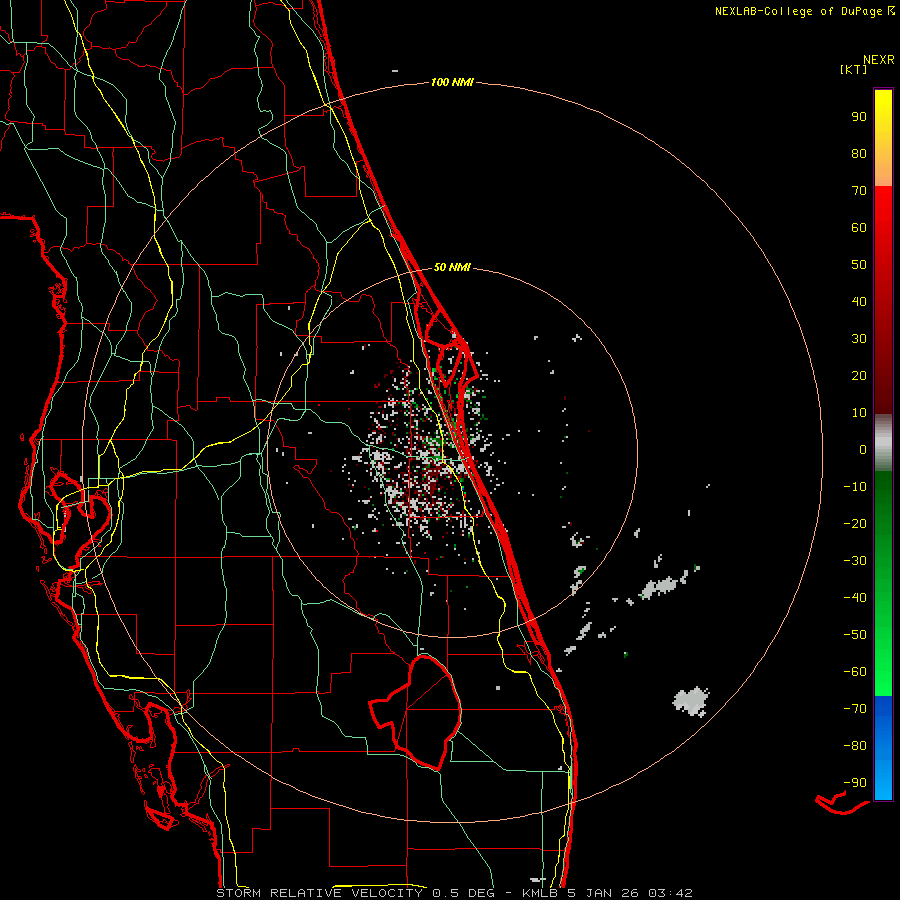The height and width of the screenshot is (900, 900).
Task: Click the 60 value on velocity scale
Action: tap(859, 228)
